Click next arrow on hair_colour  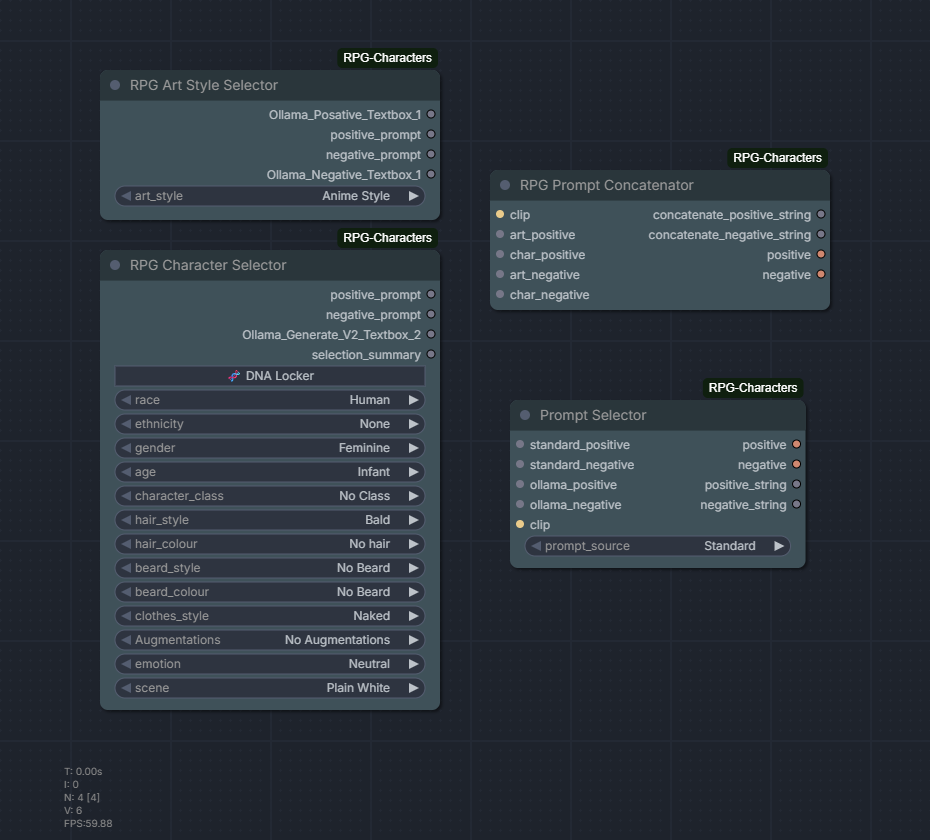pyautogui.click(x=414, y=544)
